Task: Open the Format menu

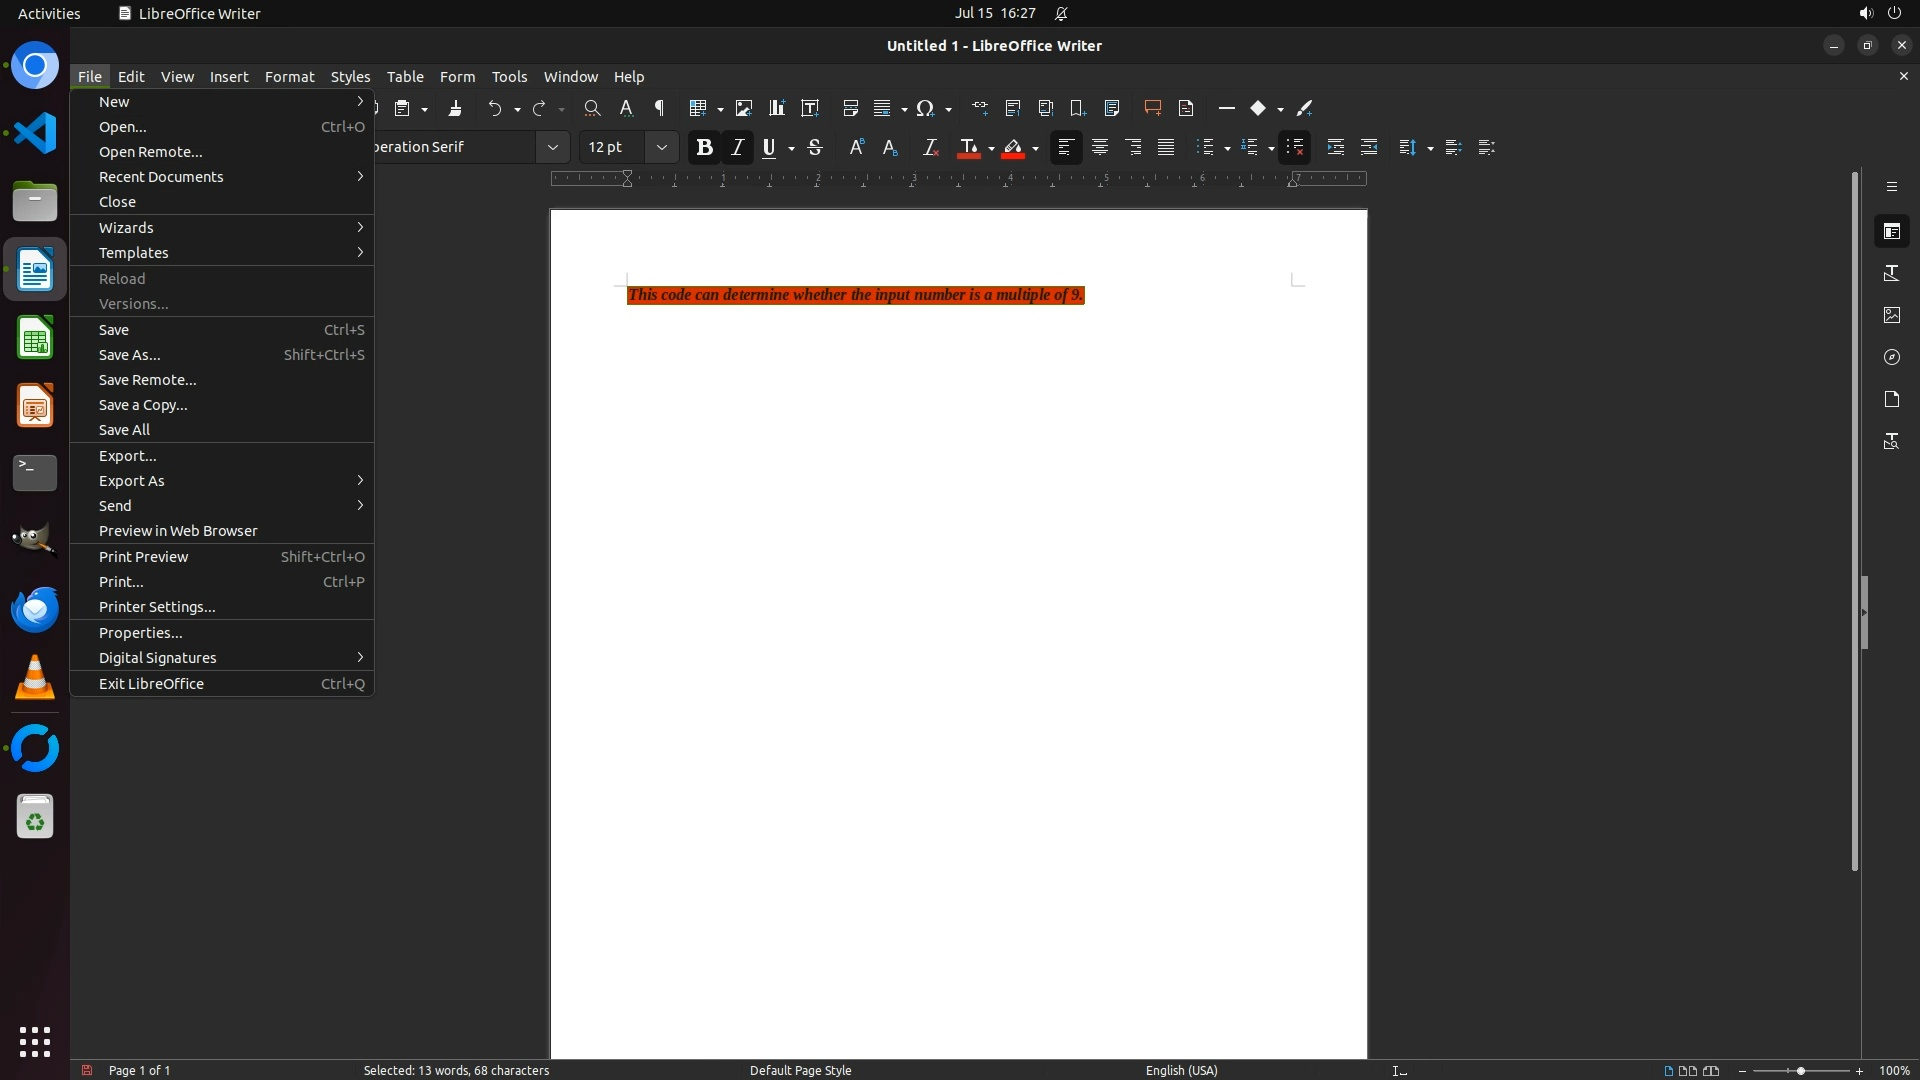Action: pos(289,77)
